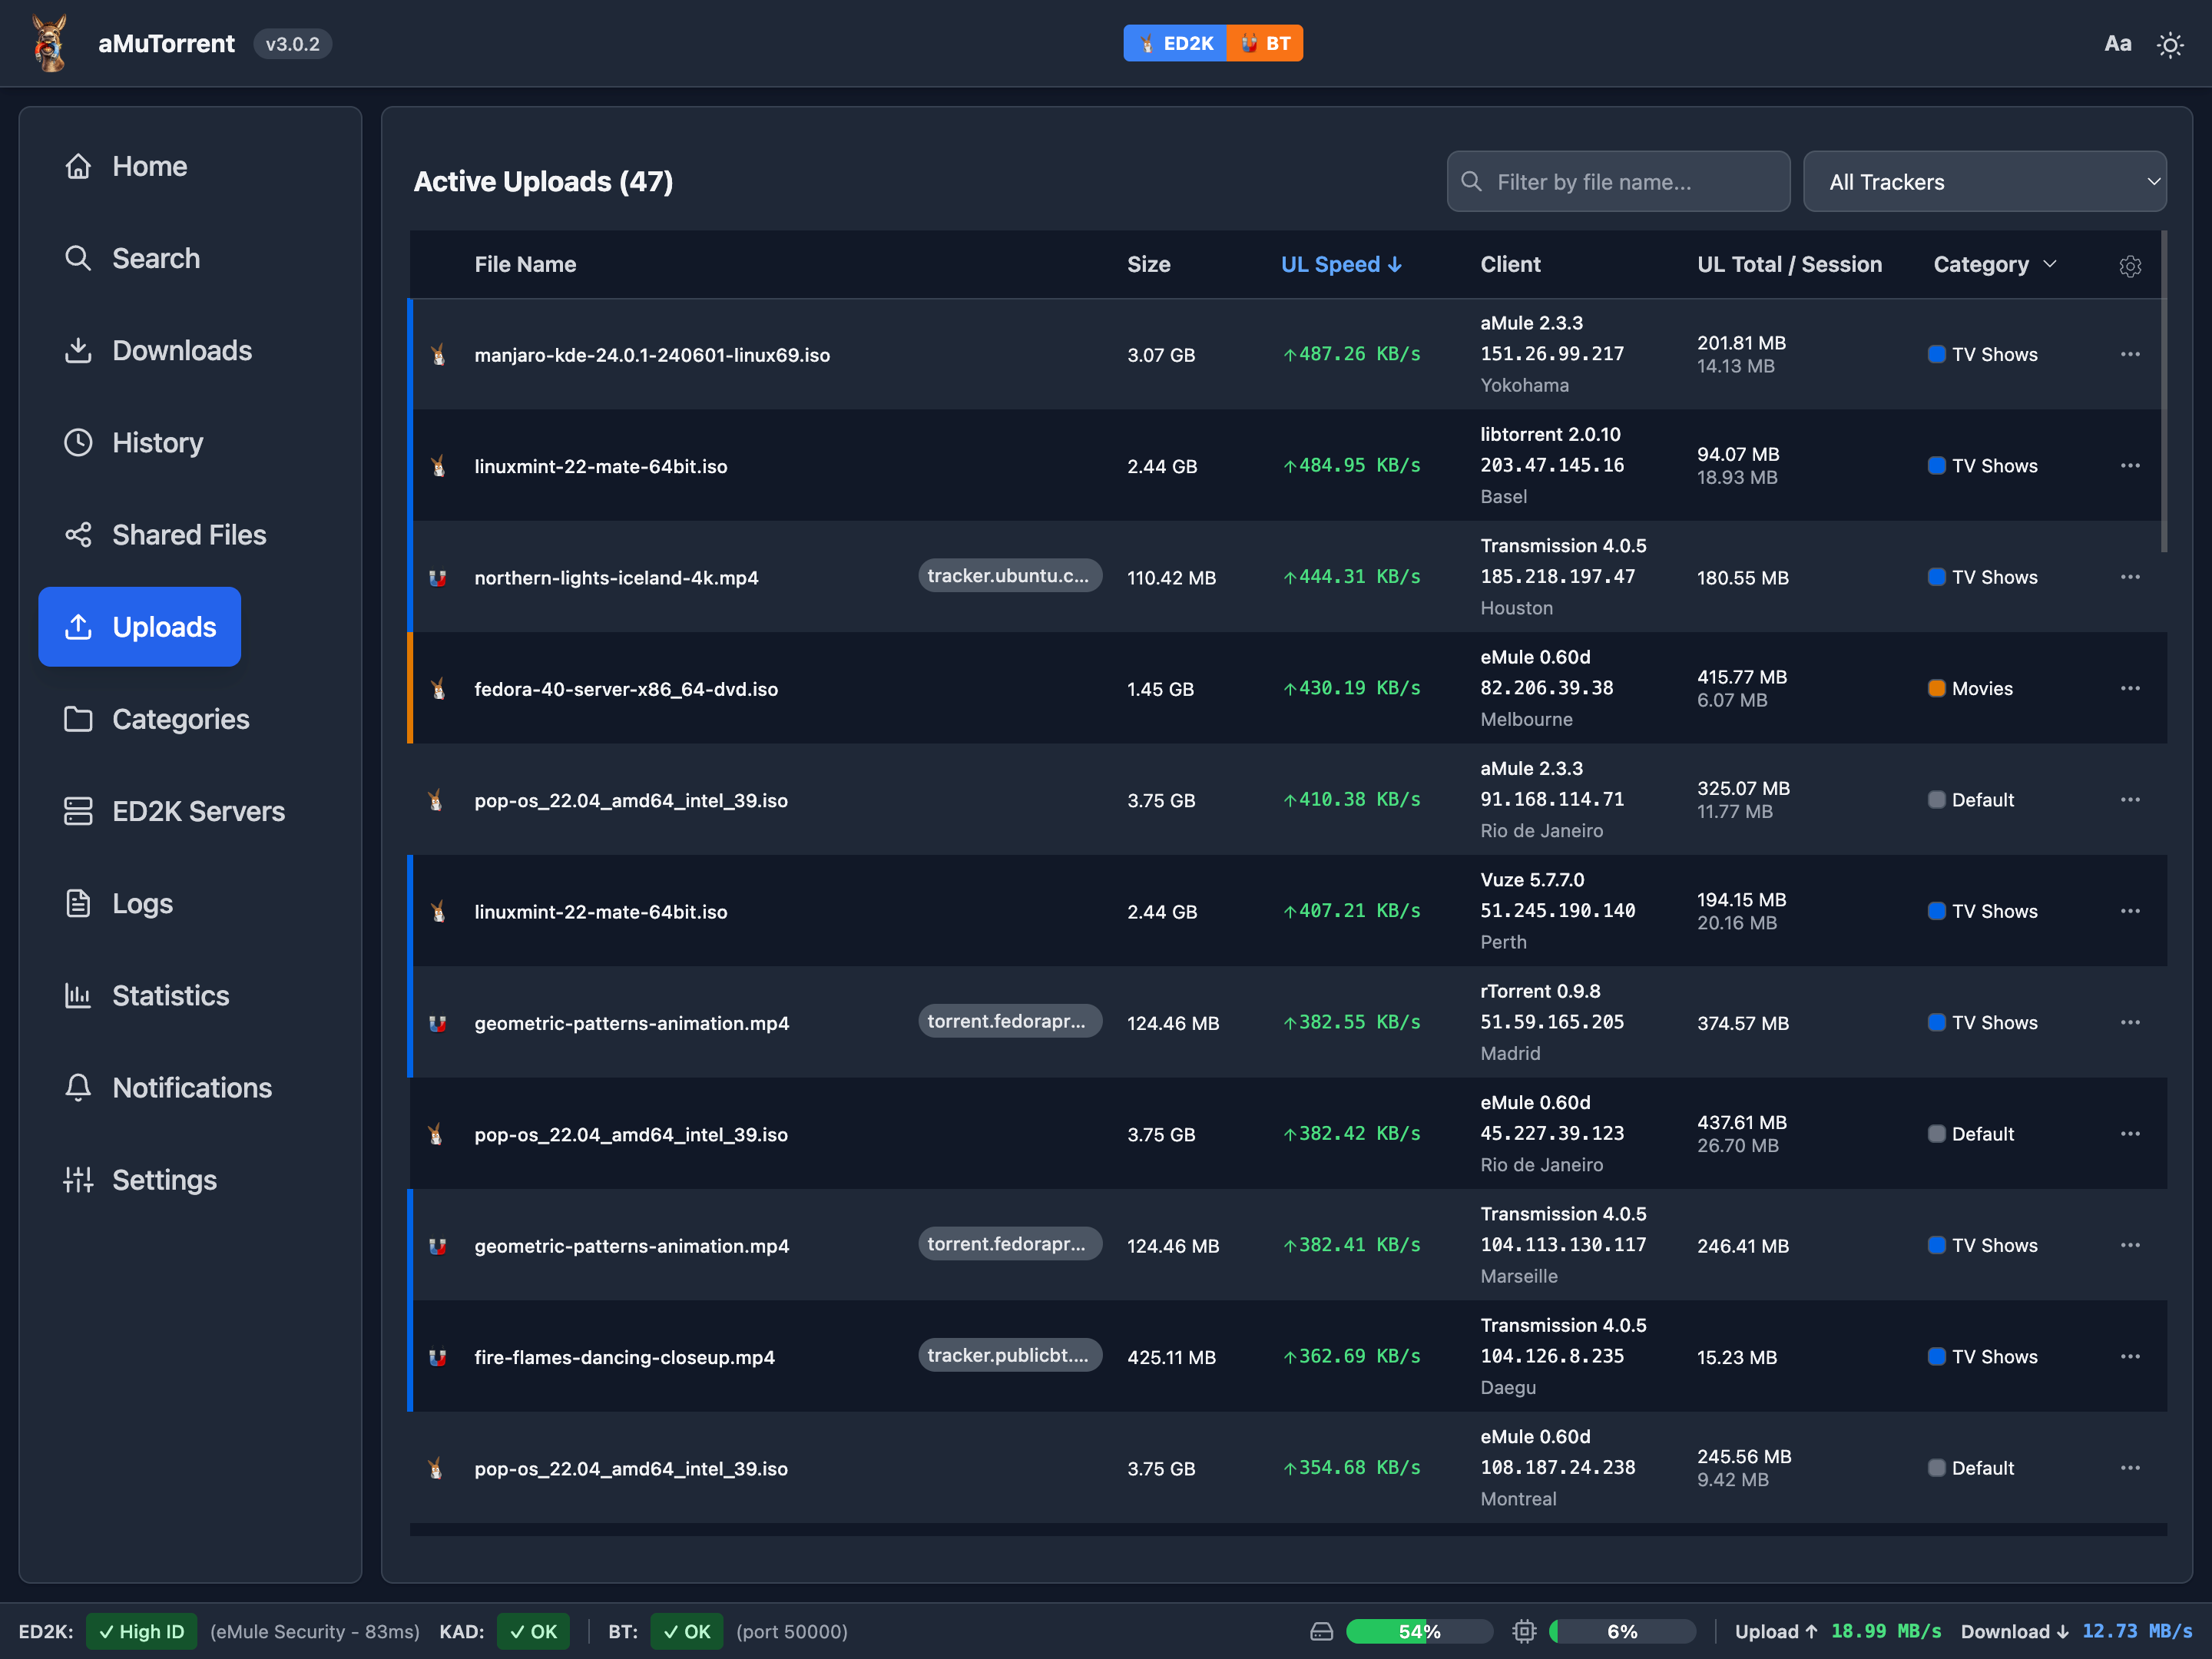Click the Movies category orange swatch

point(1936,688)
